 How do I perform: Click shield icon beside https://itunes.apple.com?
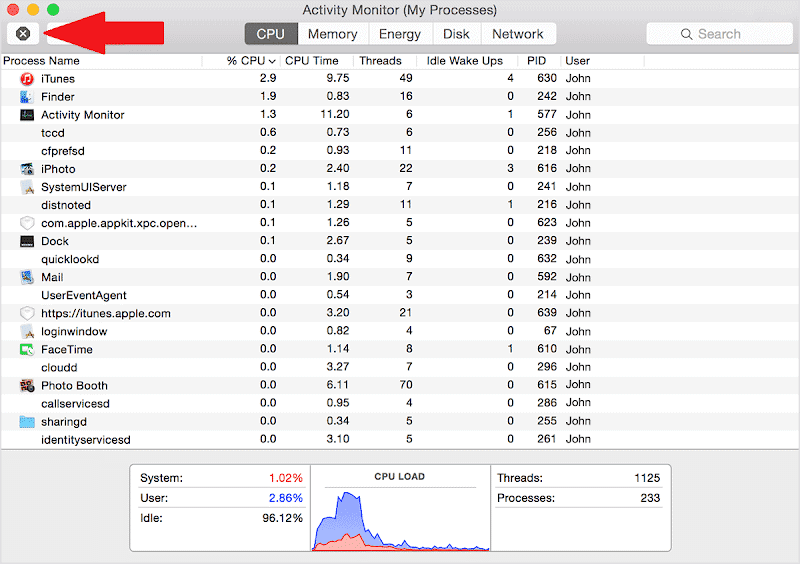[x=27, y=313]
